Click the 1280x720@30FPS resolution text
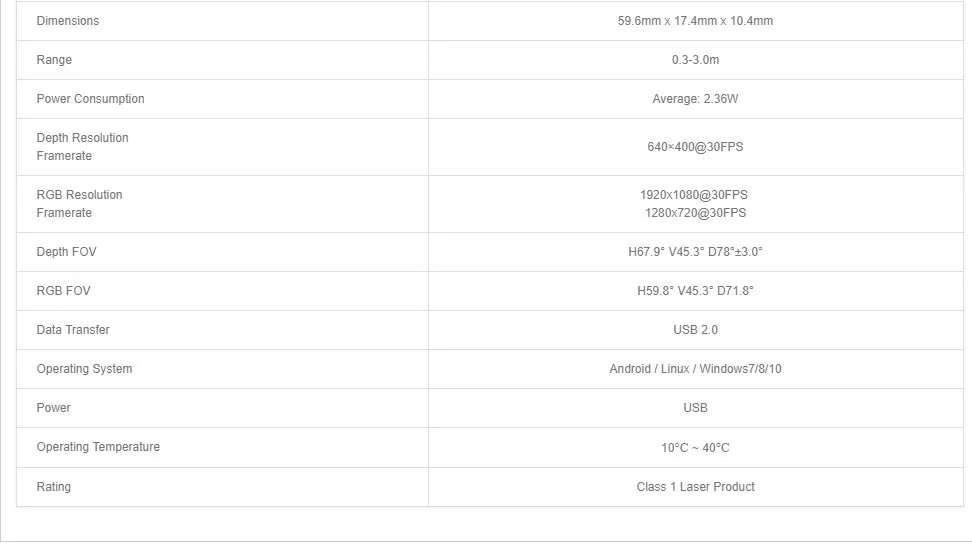 pyautogui.click(x=695, y=213)
